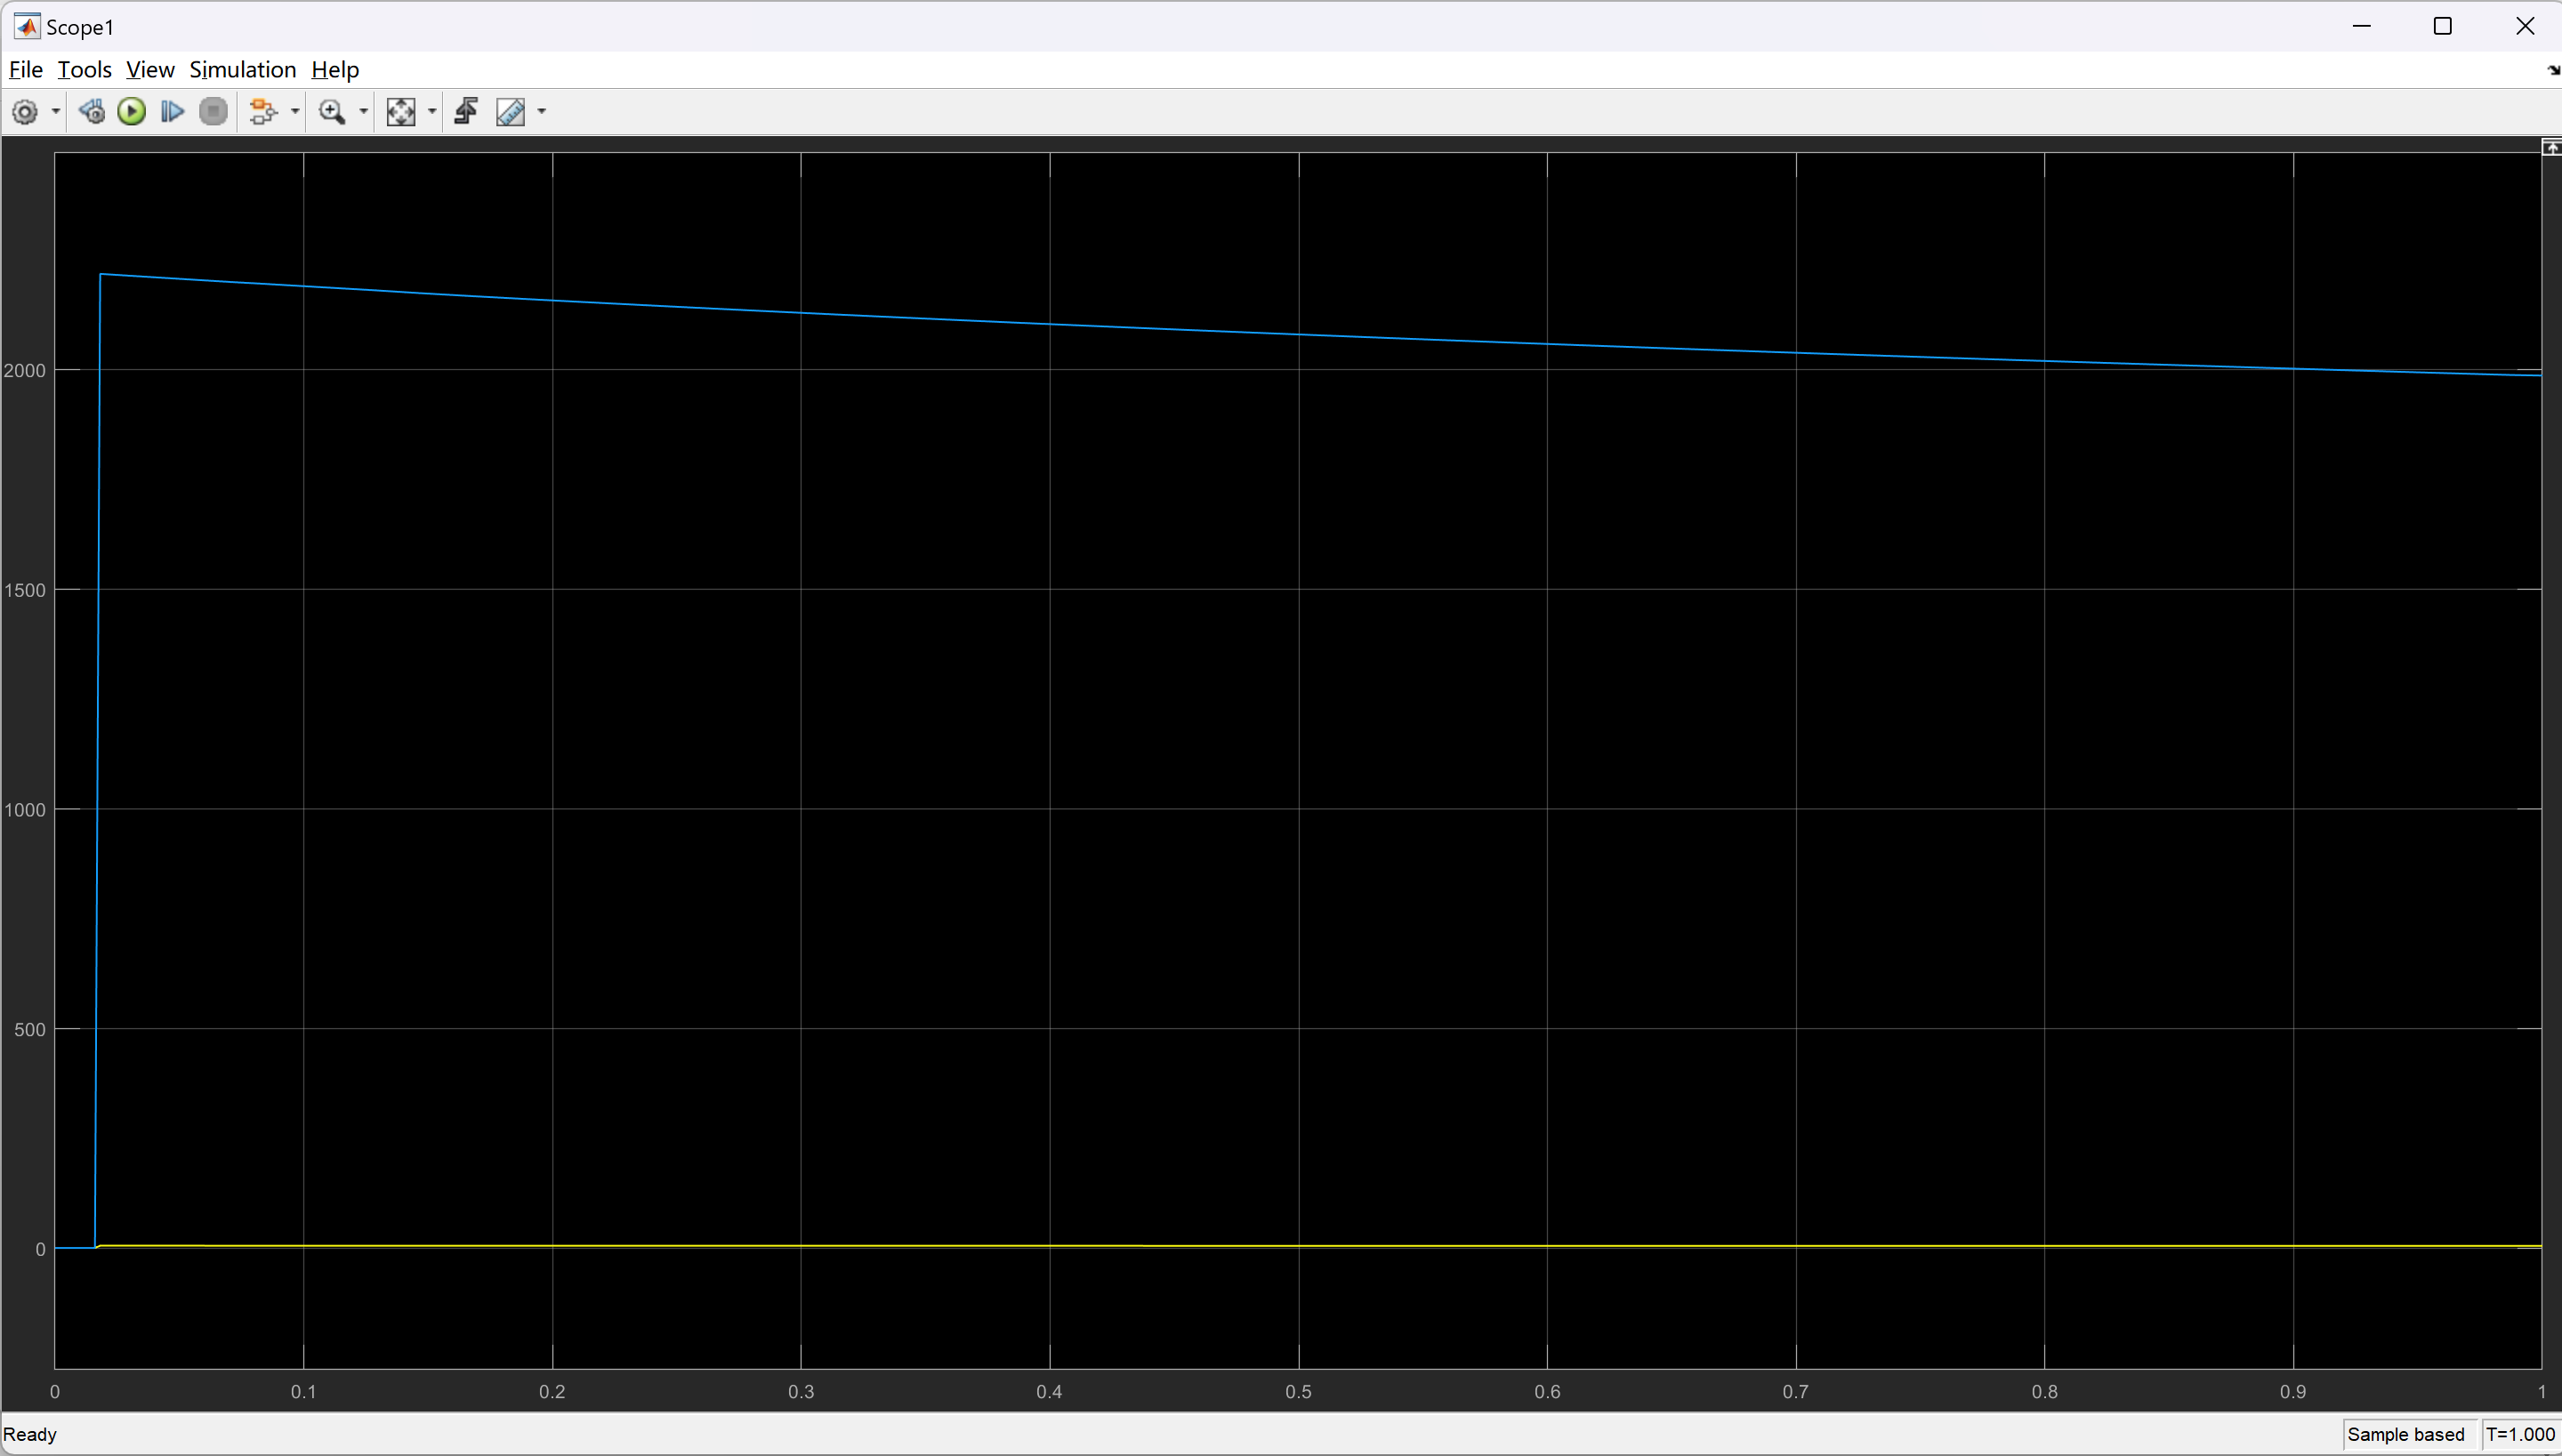Expand the Scale Axes dropdown arrow
Screen dimensions: 2562x1456
(432, 112)
